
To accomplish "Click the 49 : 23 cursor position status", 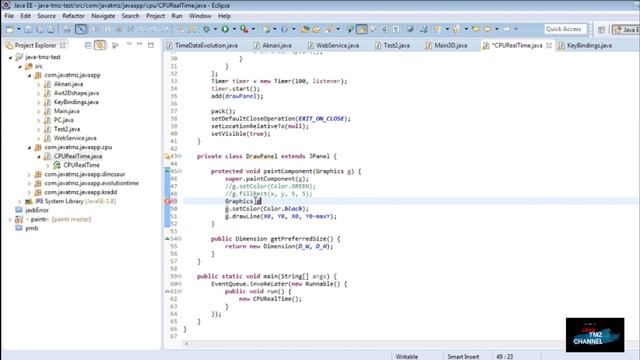I will click(x=504, y=356).
